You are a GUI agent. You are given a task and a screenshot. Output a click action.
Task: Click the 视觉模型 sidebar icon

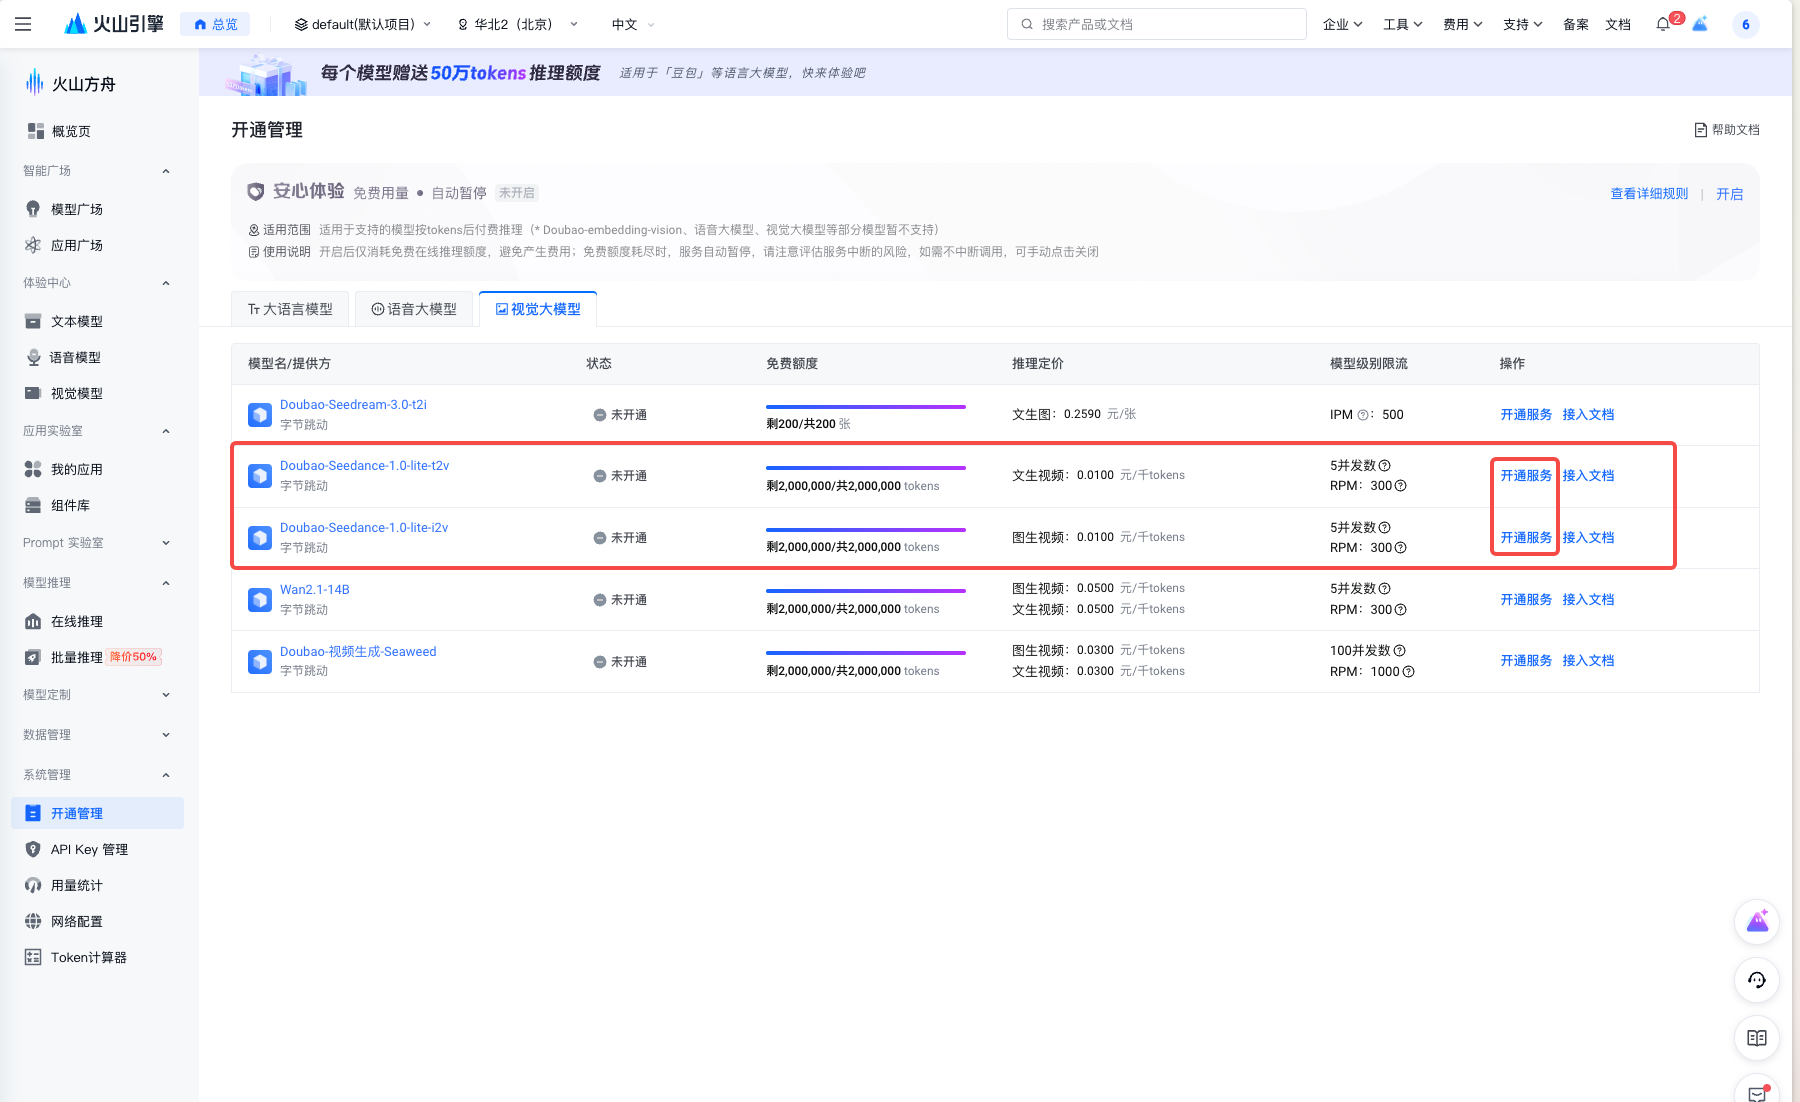point(33,393)
